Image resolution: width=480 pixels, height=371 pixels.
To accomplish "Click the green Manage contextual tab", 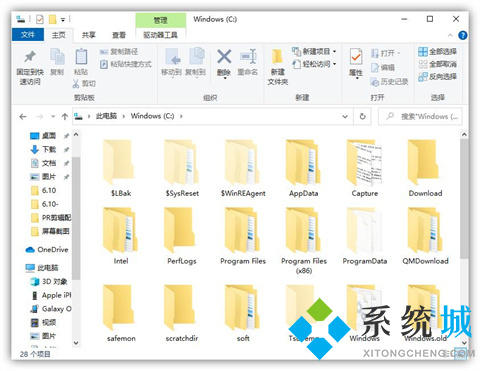I will pos(160,20).
